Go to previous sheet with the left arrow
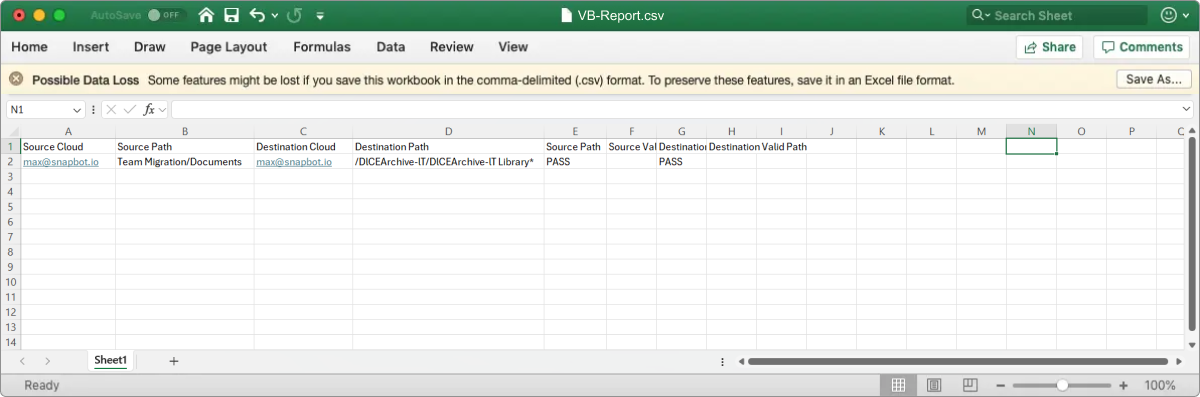This screenshot has height=397, width=1200. [x=23, y=360]
